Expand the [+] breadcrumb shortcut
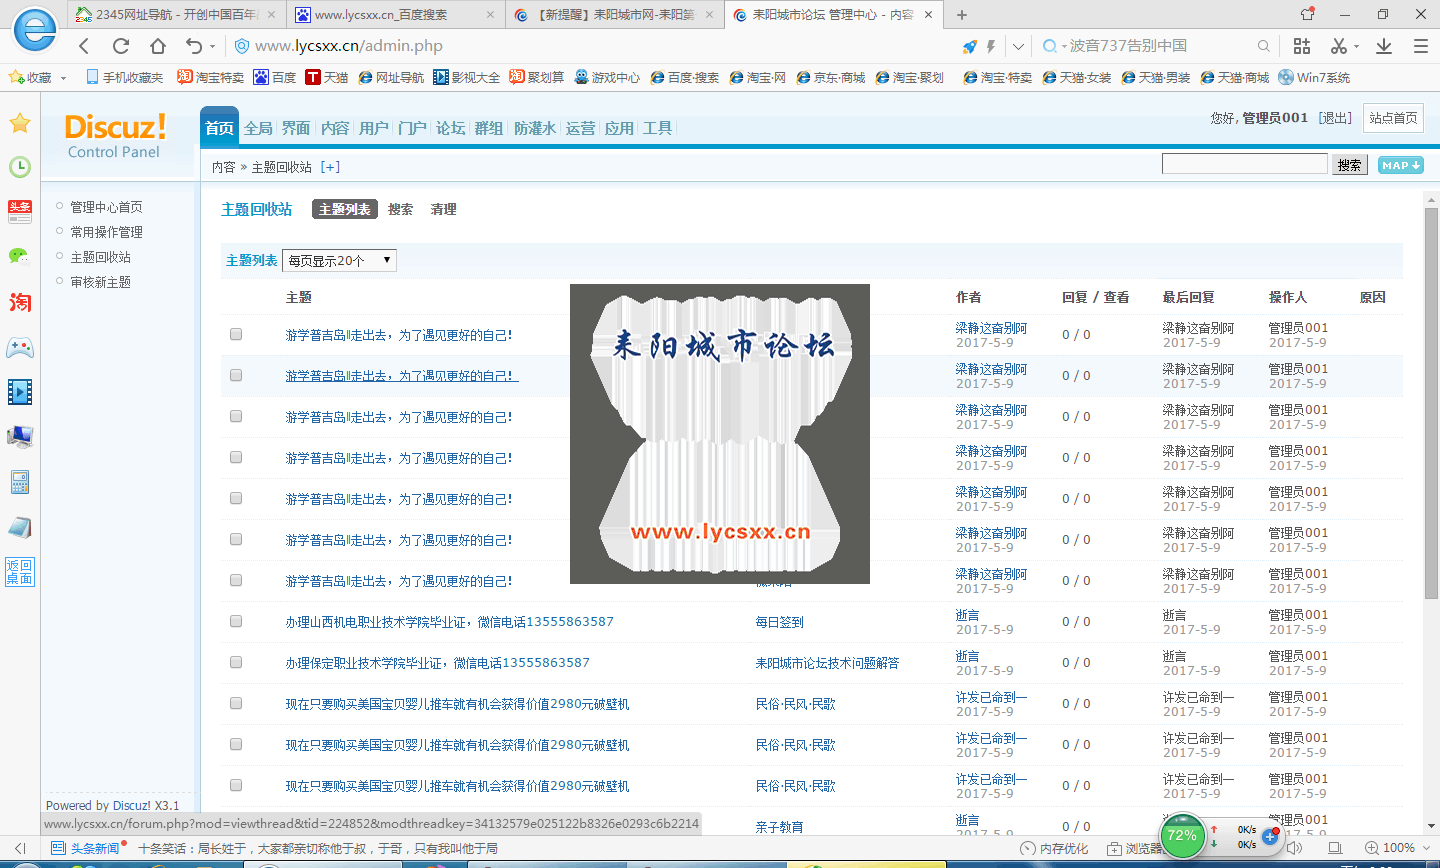 331,167
